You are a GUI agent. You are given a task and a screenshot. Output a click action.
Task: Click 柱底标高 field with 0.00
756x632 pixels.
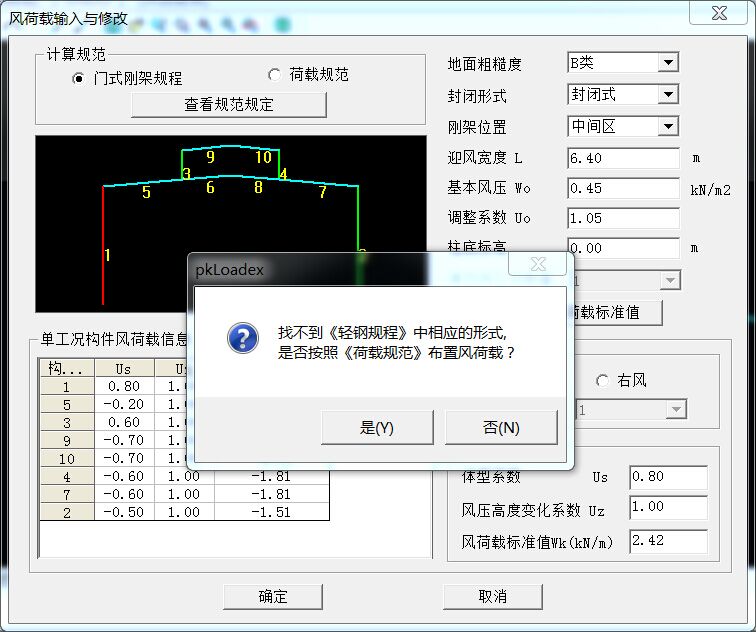click(623, 248)
